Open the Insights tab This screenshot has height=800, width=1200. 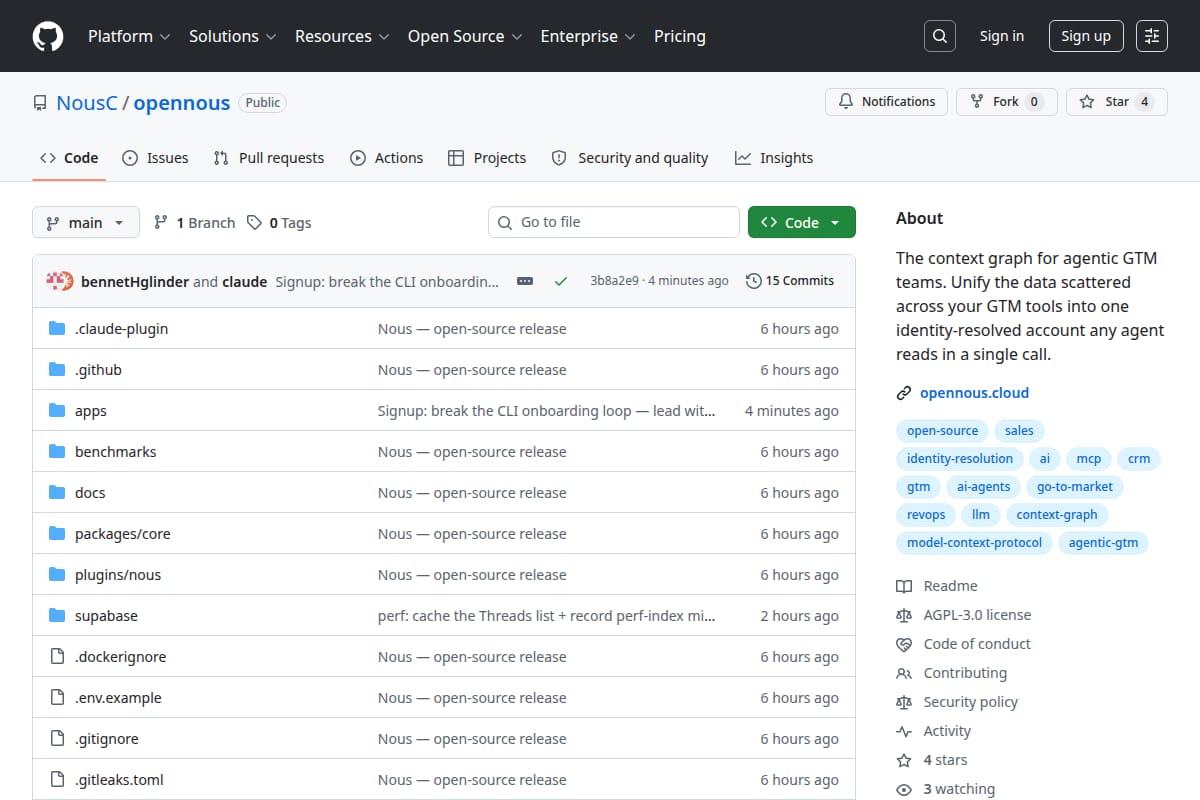[774, 158]
